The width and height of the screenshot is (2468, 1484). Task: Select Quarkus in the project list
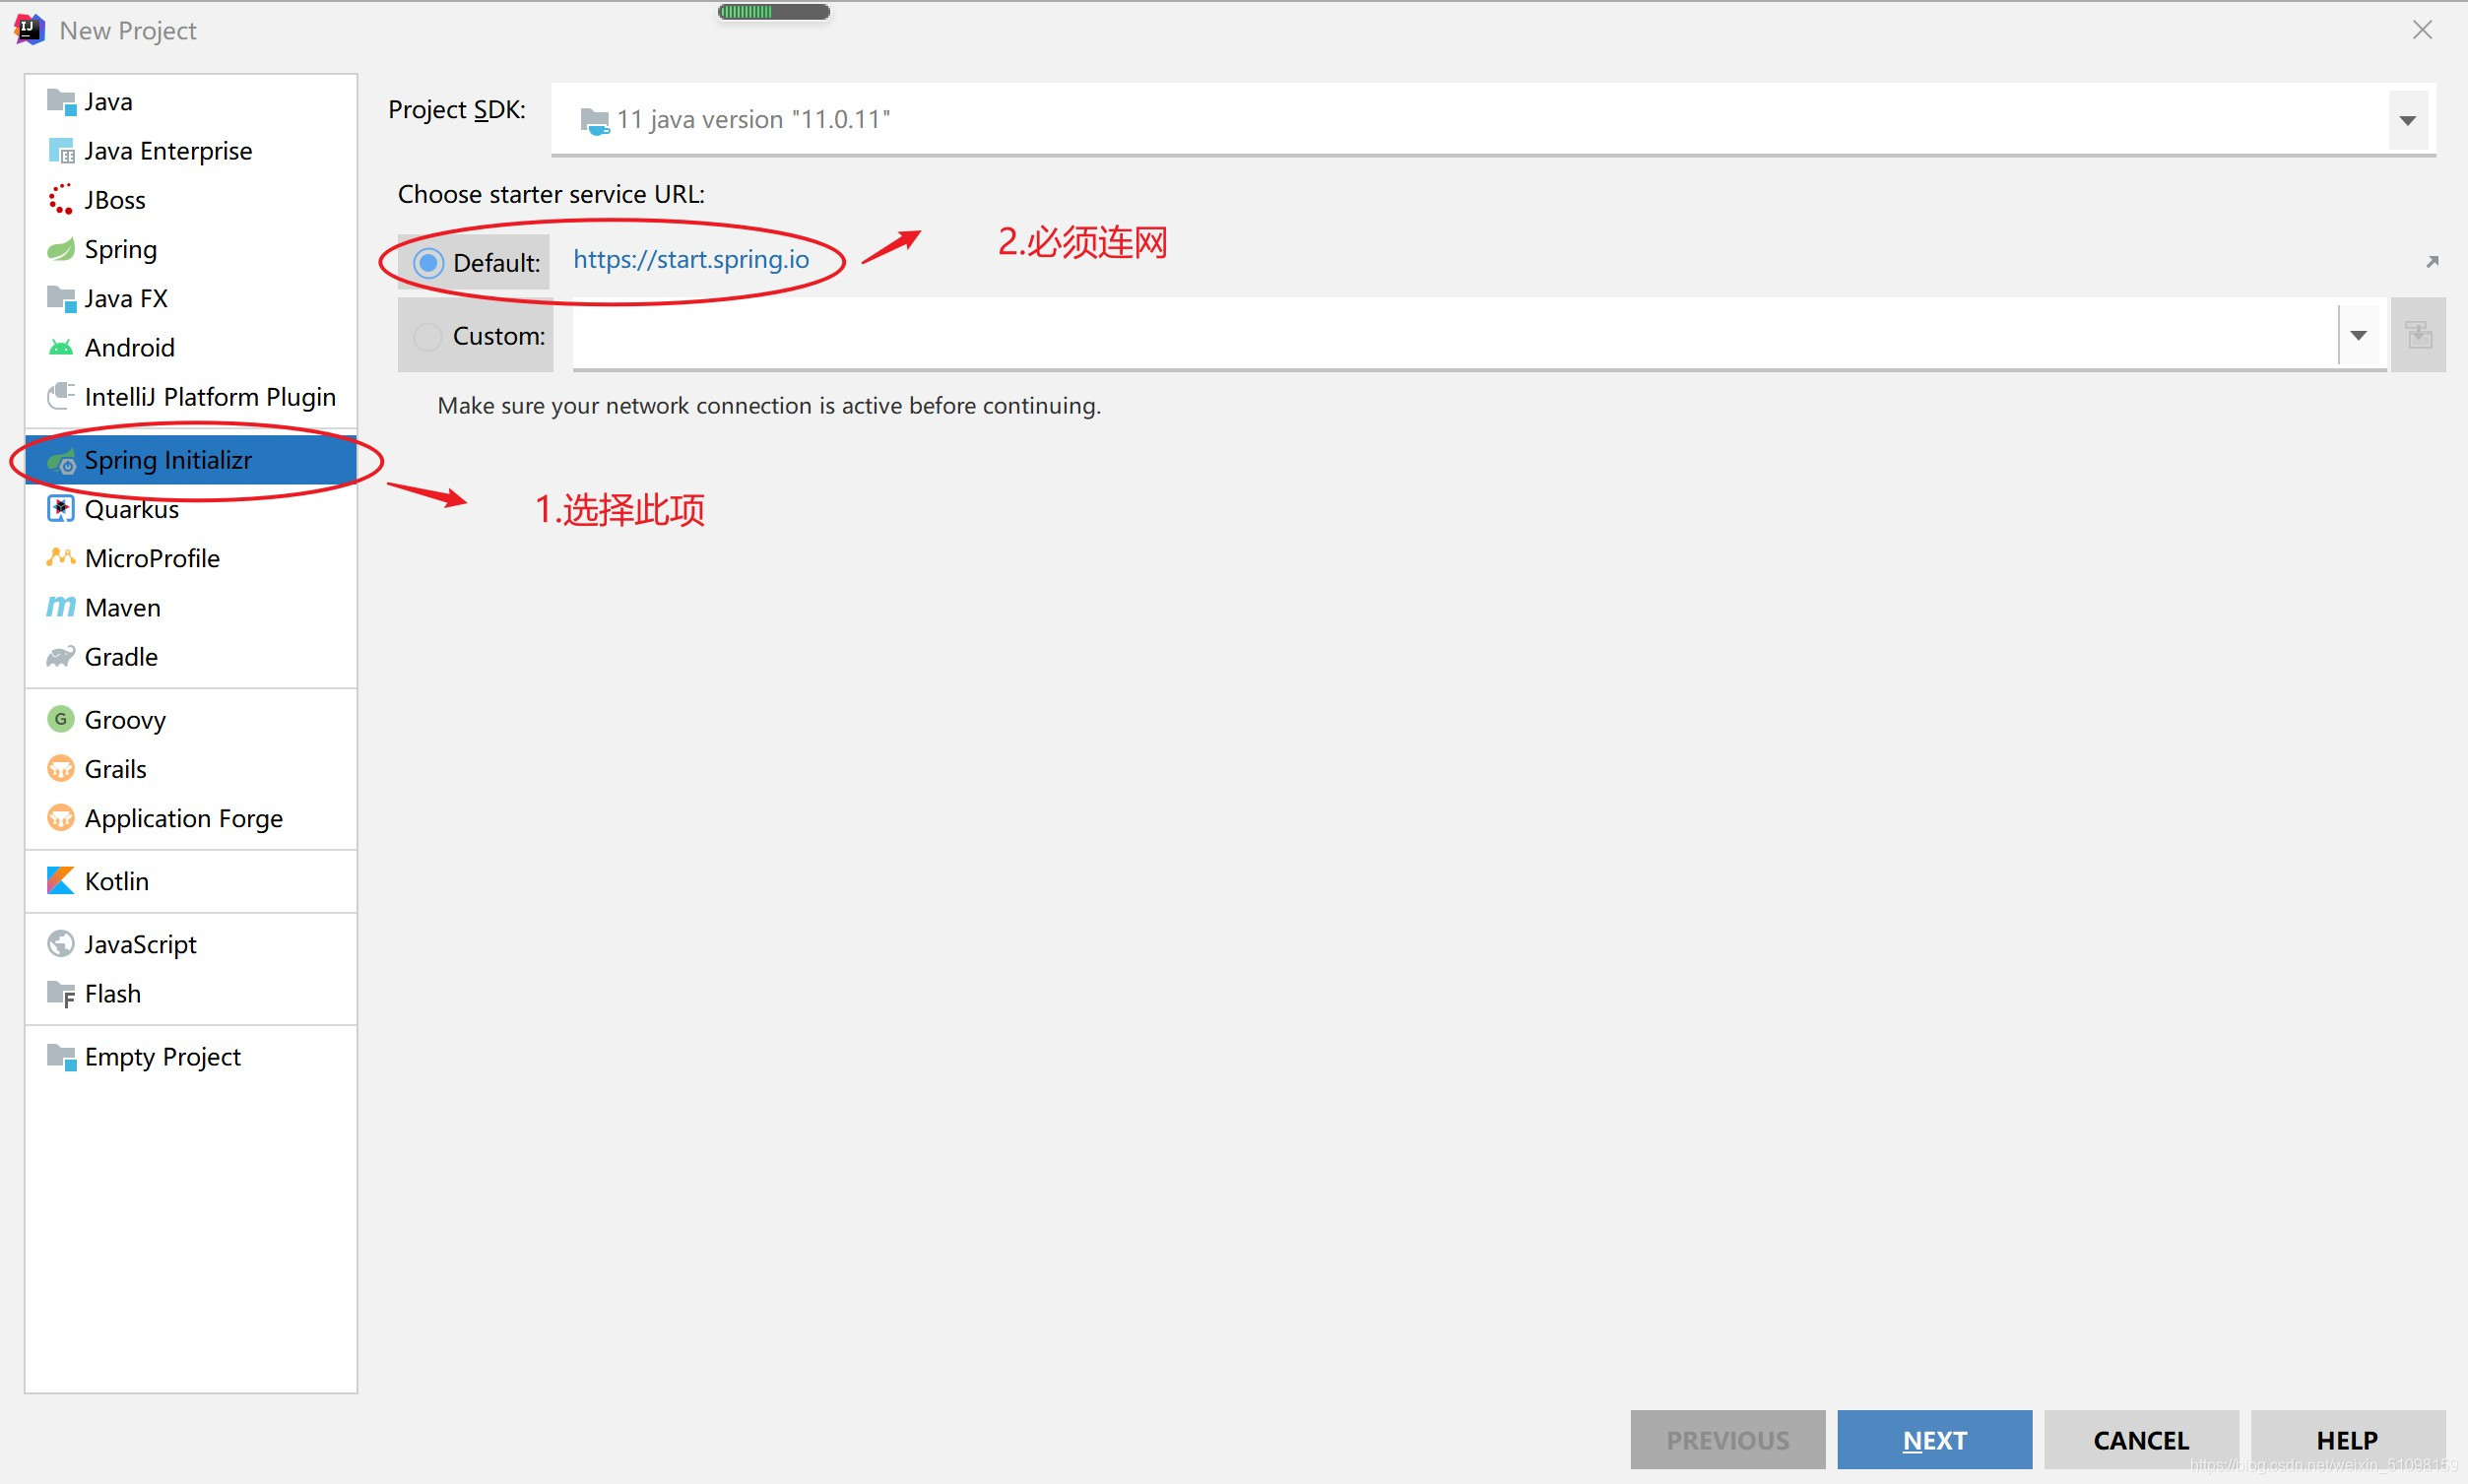pyautogui.click(x=191, y=509)
